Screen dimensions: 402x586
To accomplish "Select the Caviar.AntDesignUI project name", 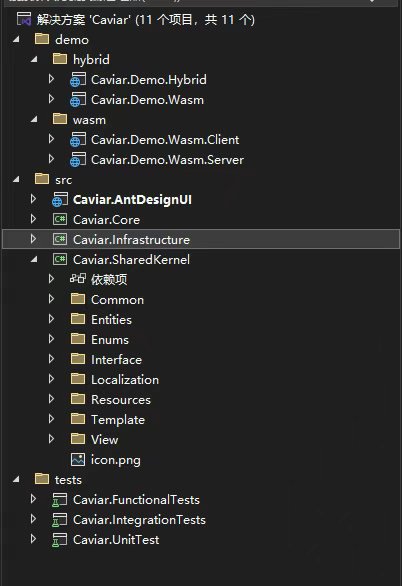I will (x=132, y=200).
